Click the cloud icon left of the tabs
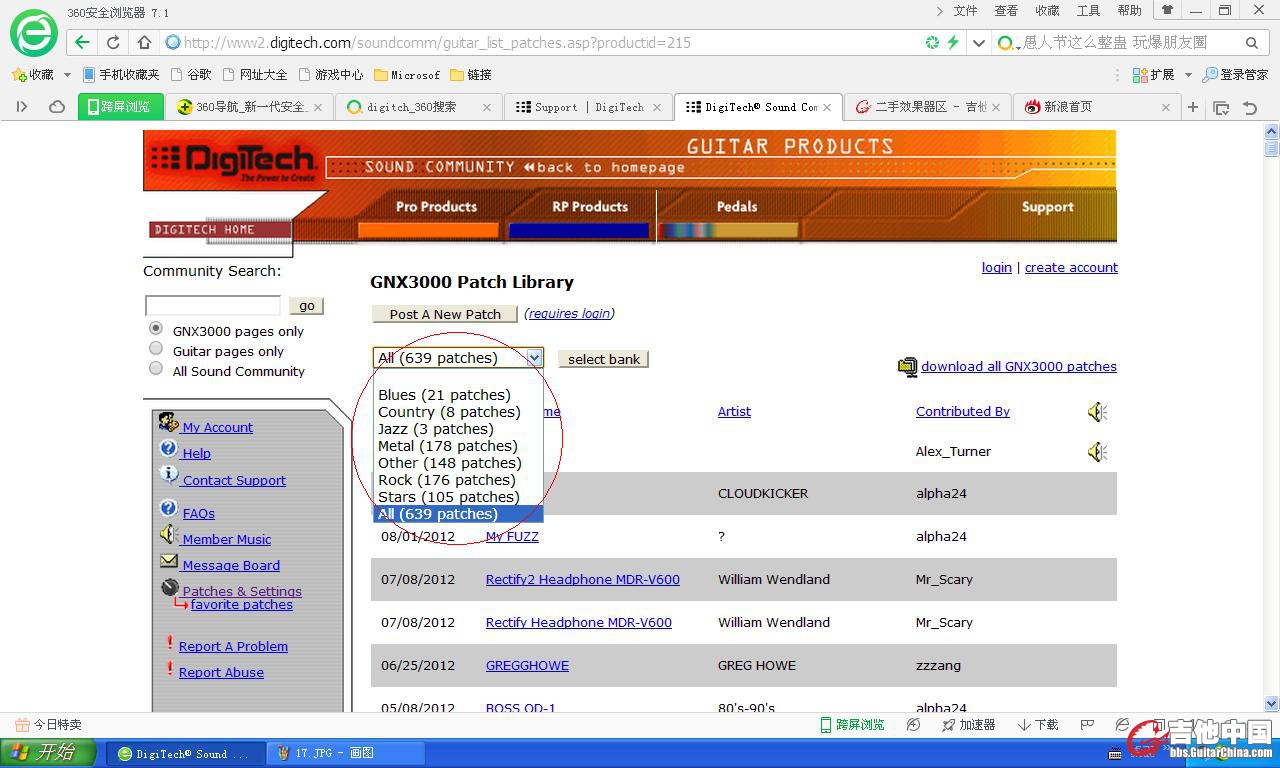The image size is (1280, 768). [x=57, y=107]
